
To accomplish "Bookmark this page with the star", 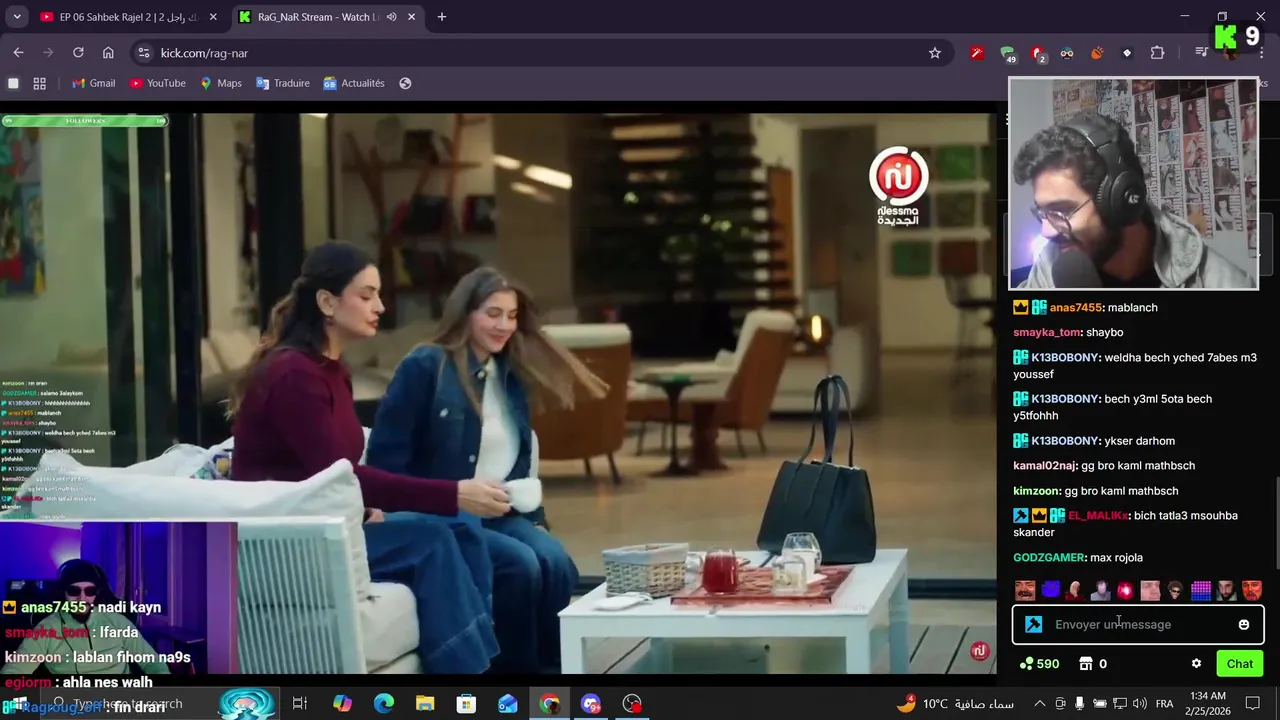I will point(935,53).
